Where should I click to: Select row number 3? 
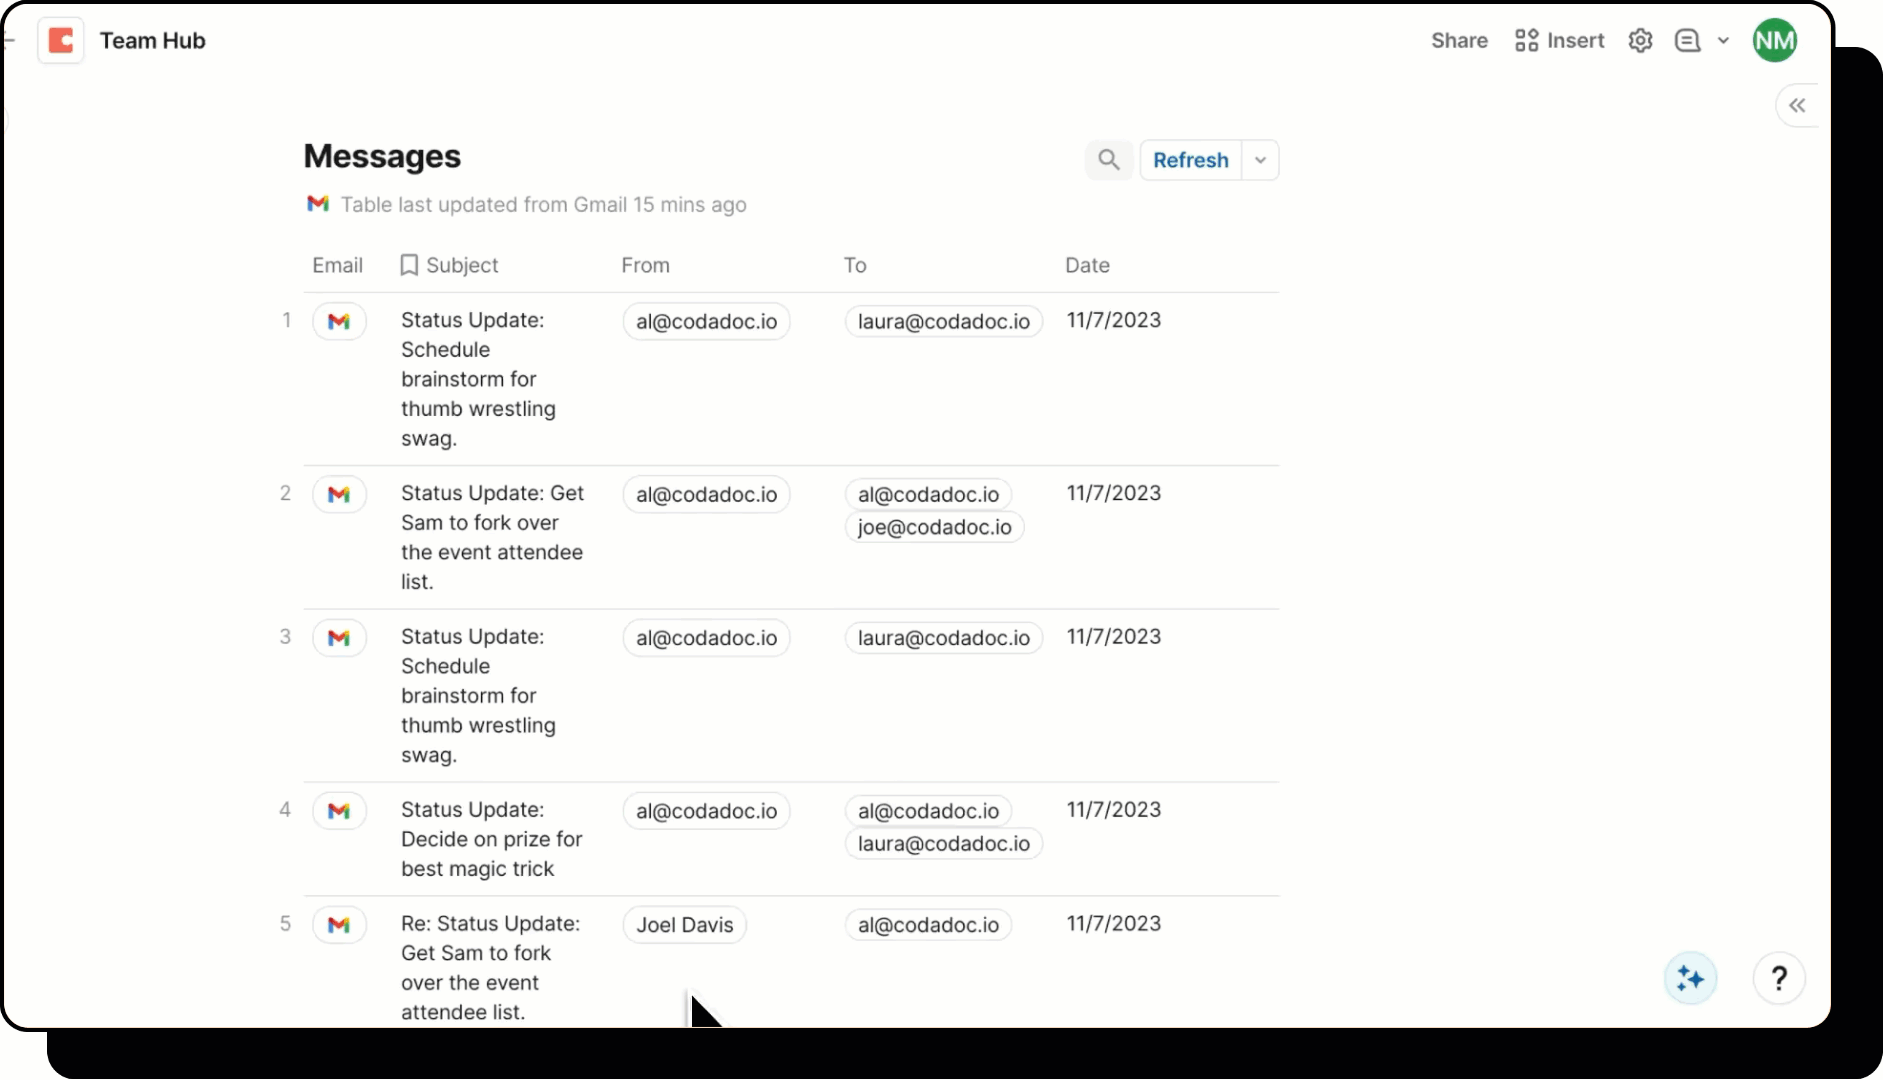click(285, 637)
